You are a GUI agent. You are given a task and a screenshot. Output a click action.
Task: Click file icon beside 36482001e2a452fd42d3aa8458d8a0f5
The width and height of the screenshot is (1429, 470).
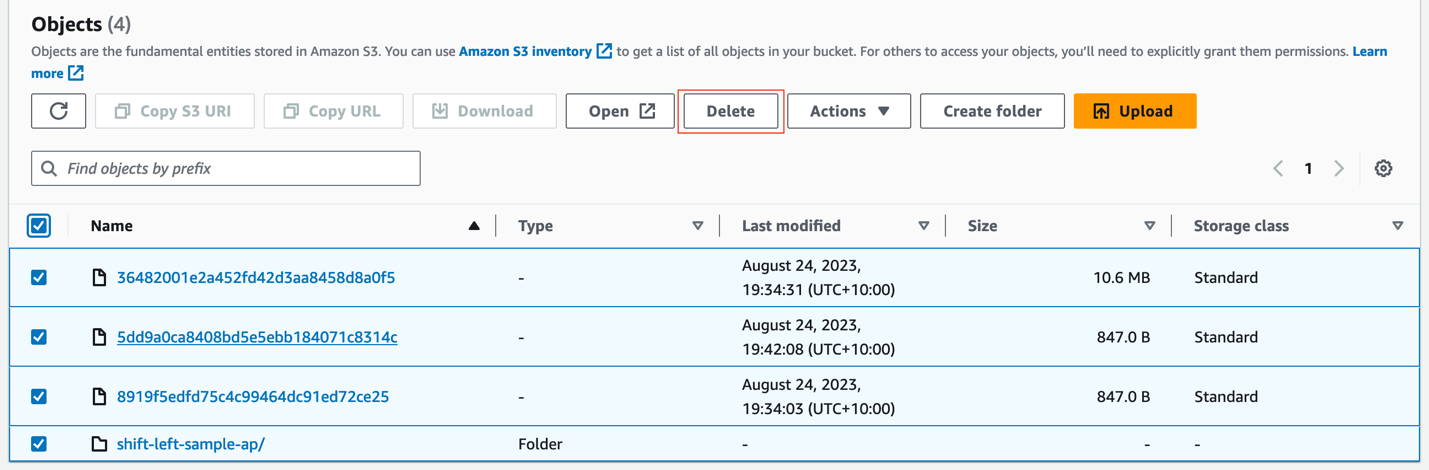tap(99, 277)
